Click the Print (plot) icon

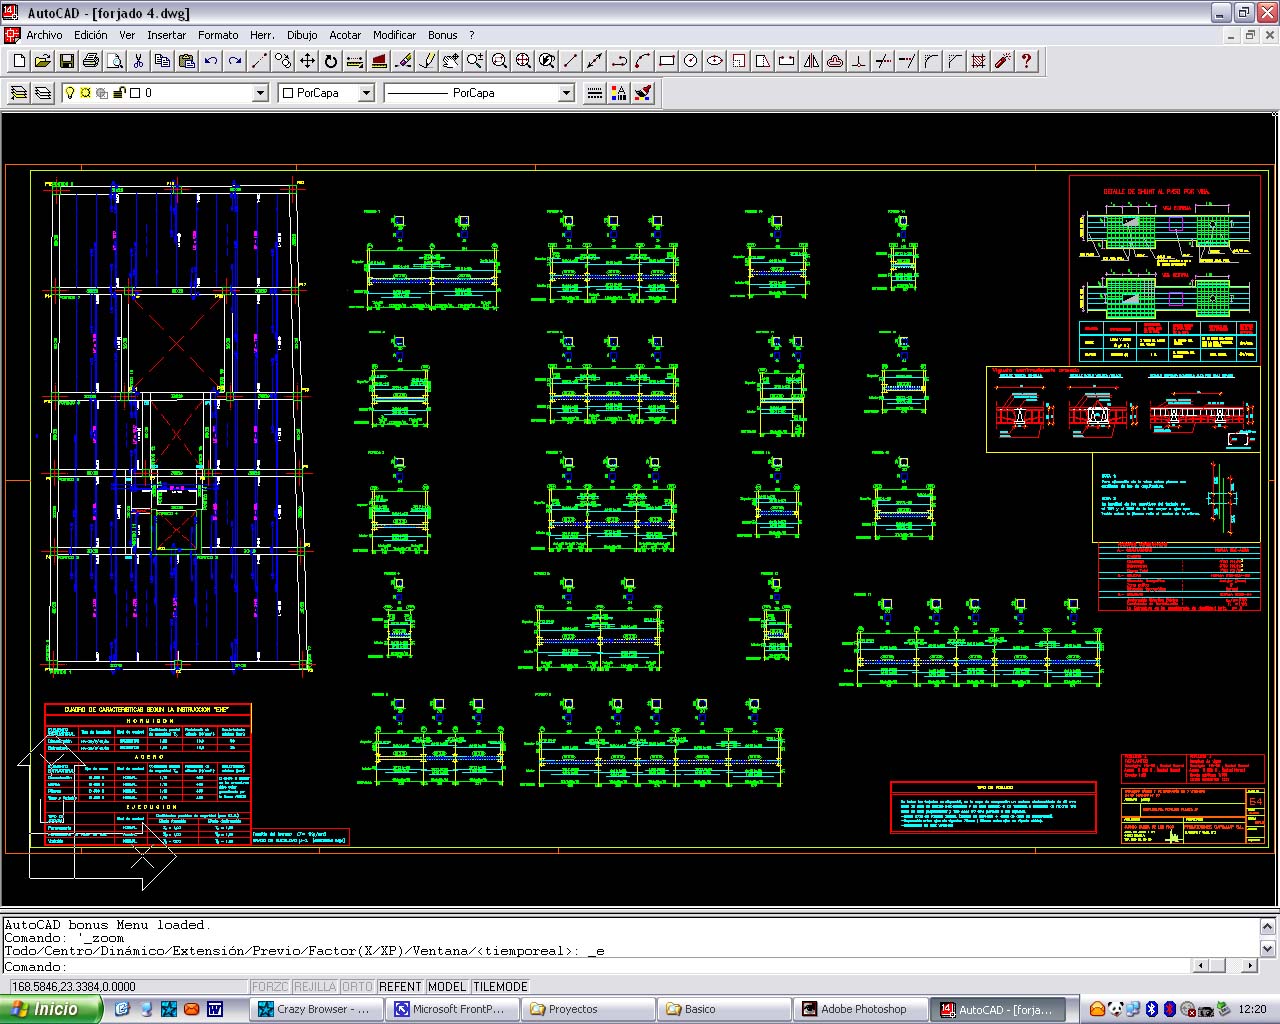(91, 61)
